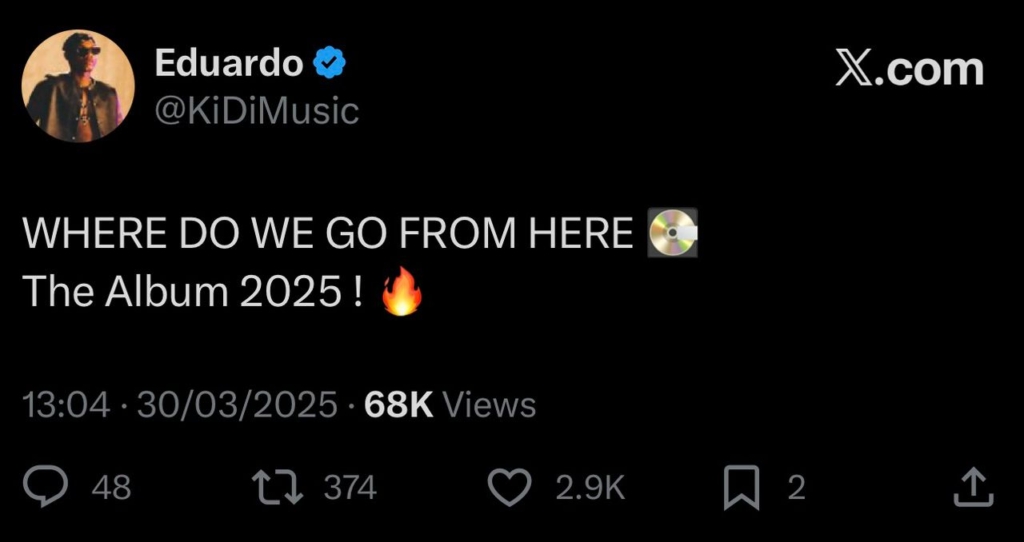
Task: Click the 68K Views counter
Action: pyautogui.click(x=450, y=405)
